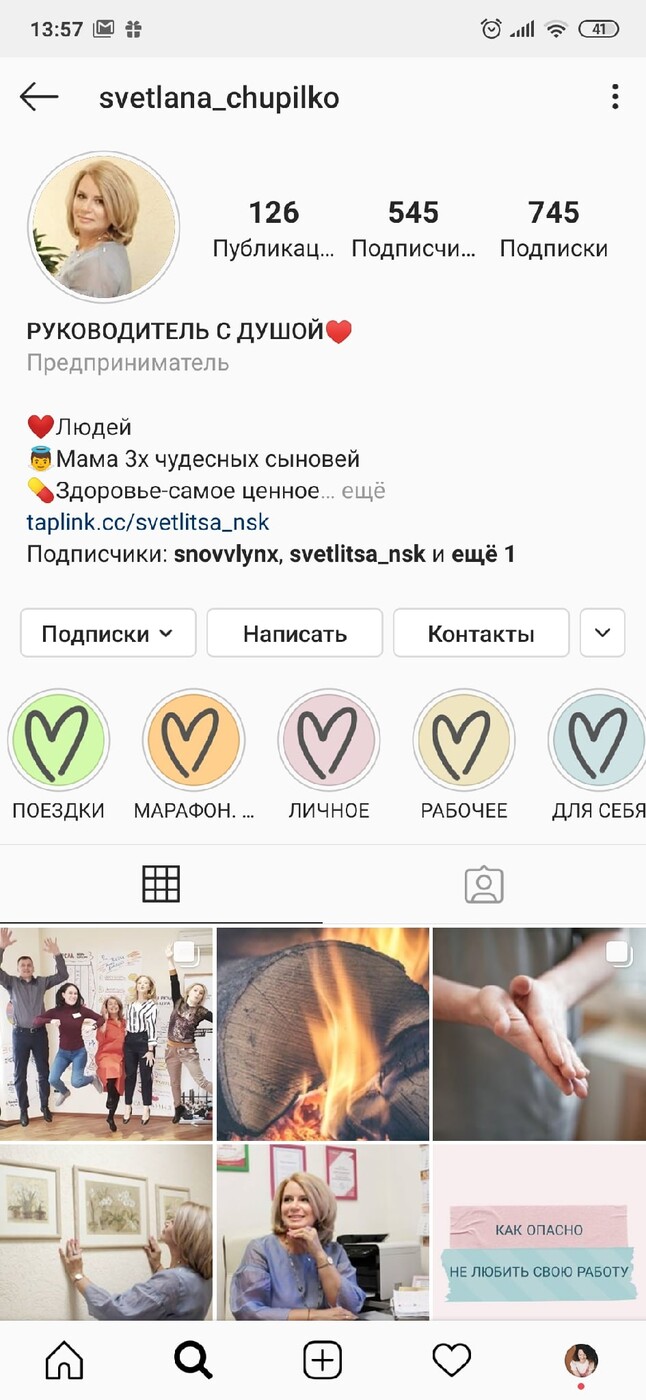
Task: Expand suggested accounts chevron button
Action: pyautogui.click(x=602, y=633)
